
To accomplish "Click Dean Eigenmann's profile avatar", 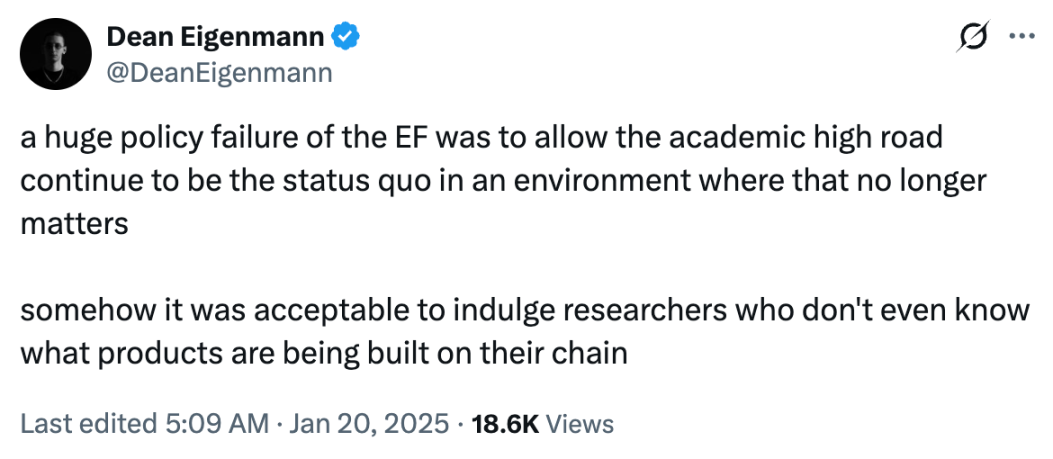I will pos(55,55).
